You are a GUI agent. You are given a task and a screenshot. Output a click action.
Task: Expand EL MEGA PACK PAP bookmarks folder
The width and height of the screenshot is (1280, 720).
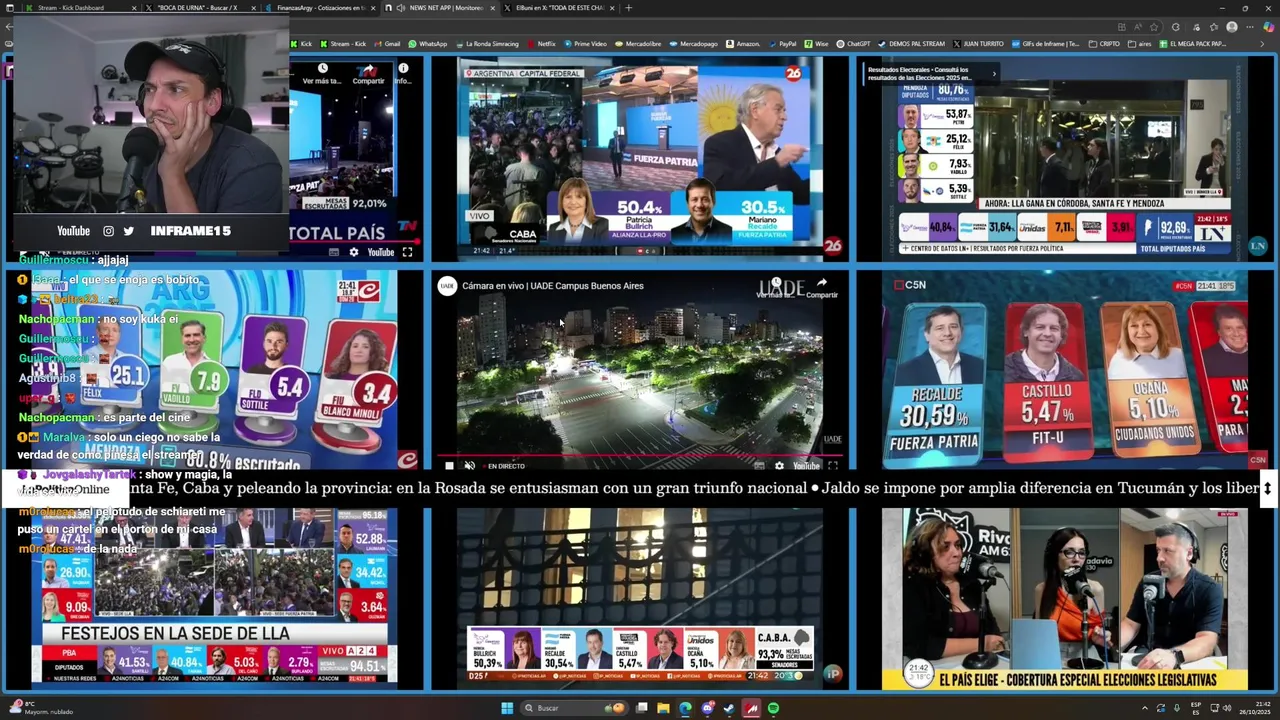(x=1192, y=44)
